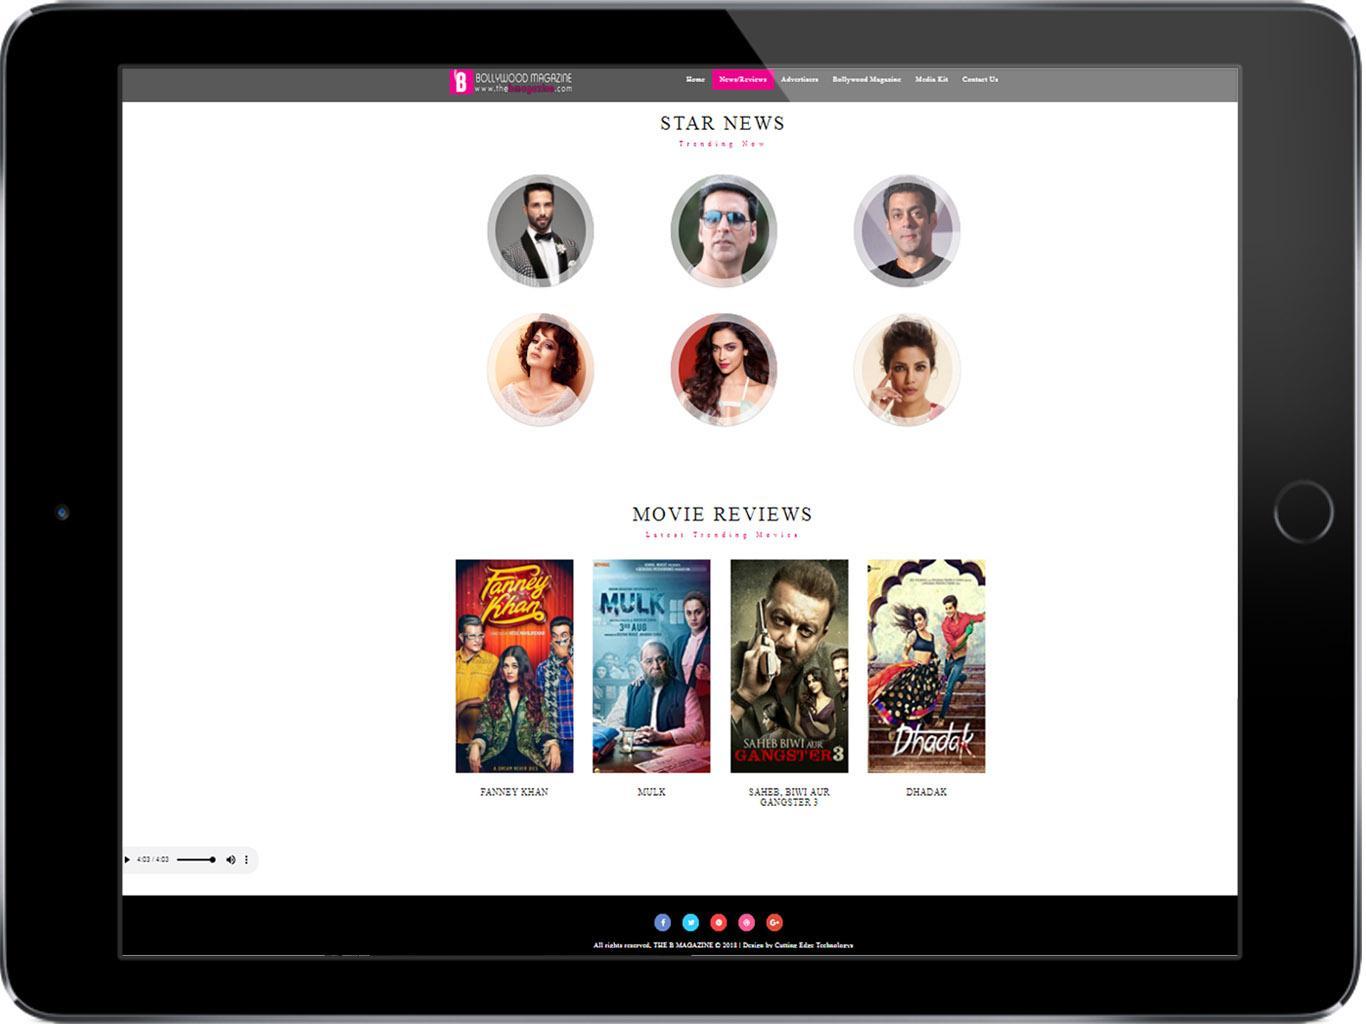
Task: Go to the Advertisers page
Action: coord(799,79)
